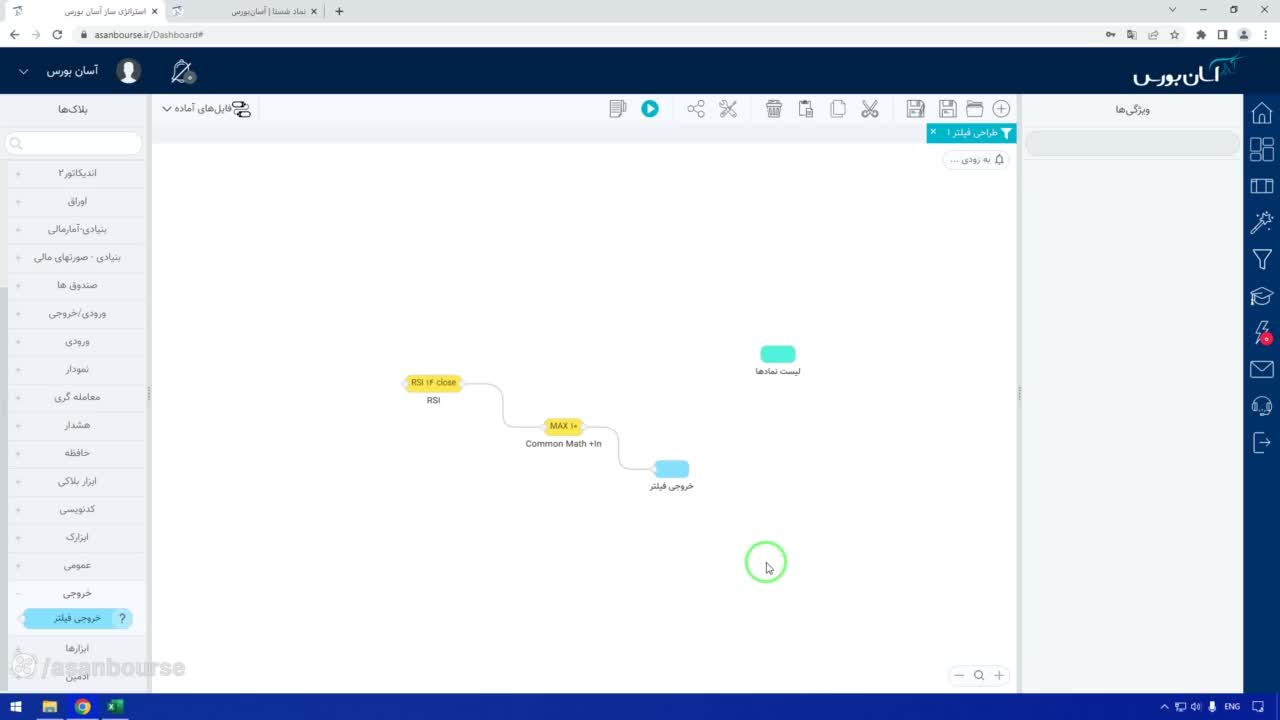Image resolution: width=1280 pixels, height=720 pixels.
Task: Click the blocks search input field
Action: 74,143
